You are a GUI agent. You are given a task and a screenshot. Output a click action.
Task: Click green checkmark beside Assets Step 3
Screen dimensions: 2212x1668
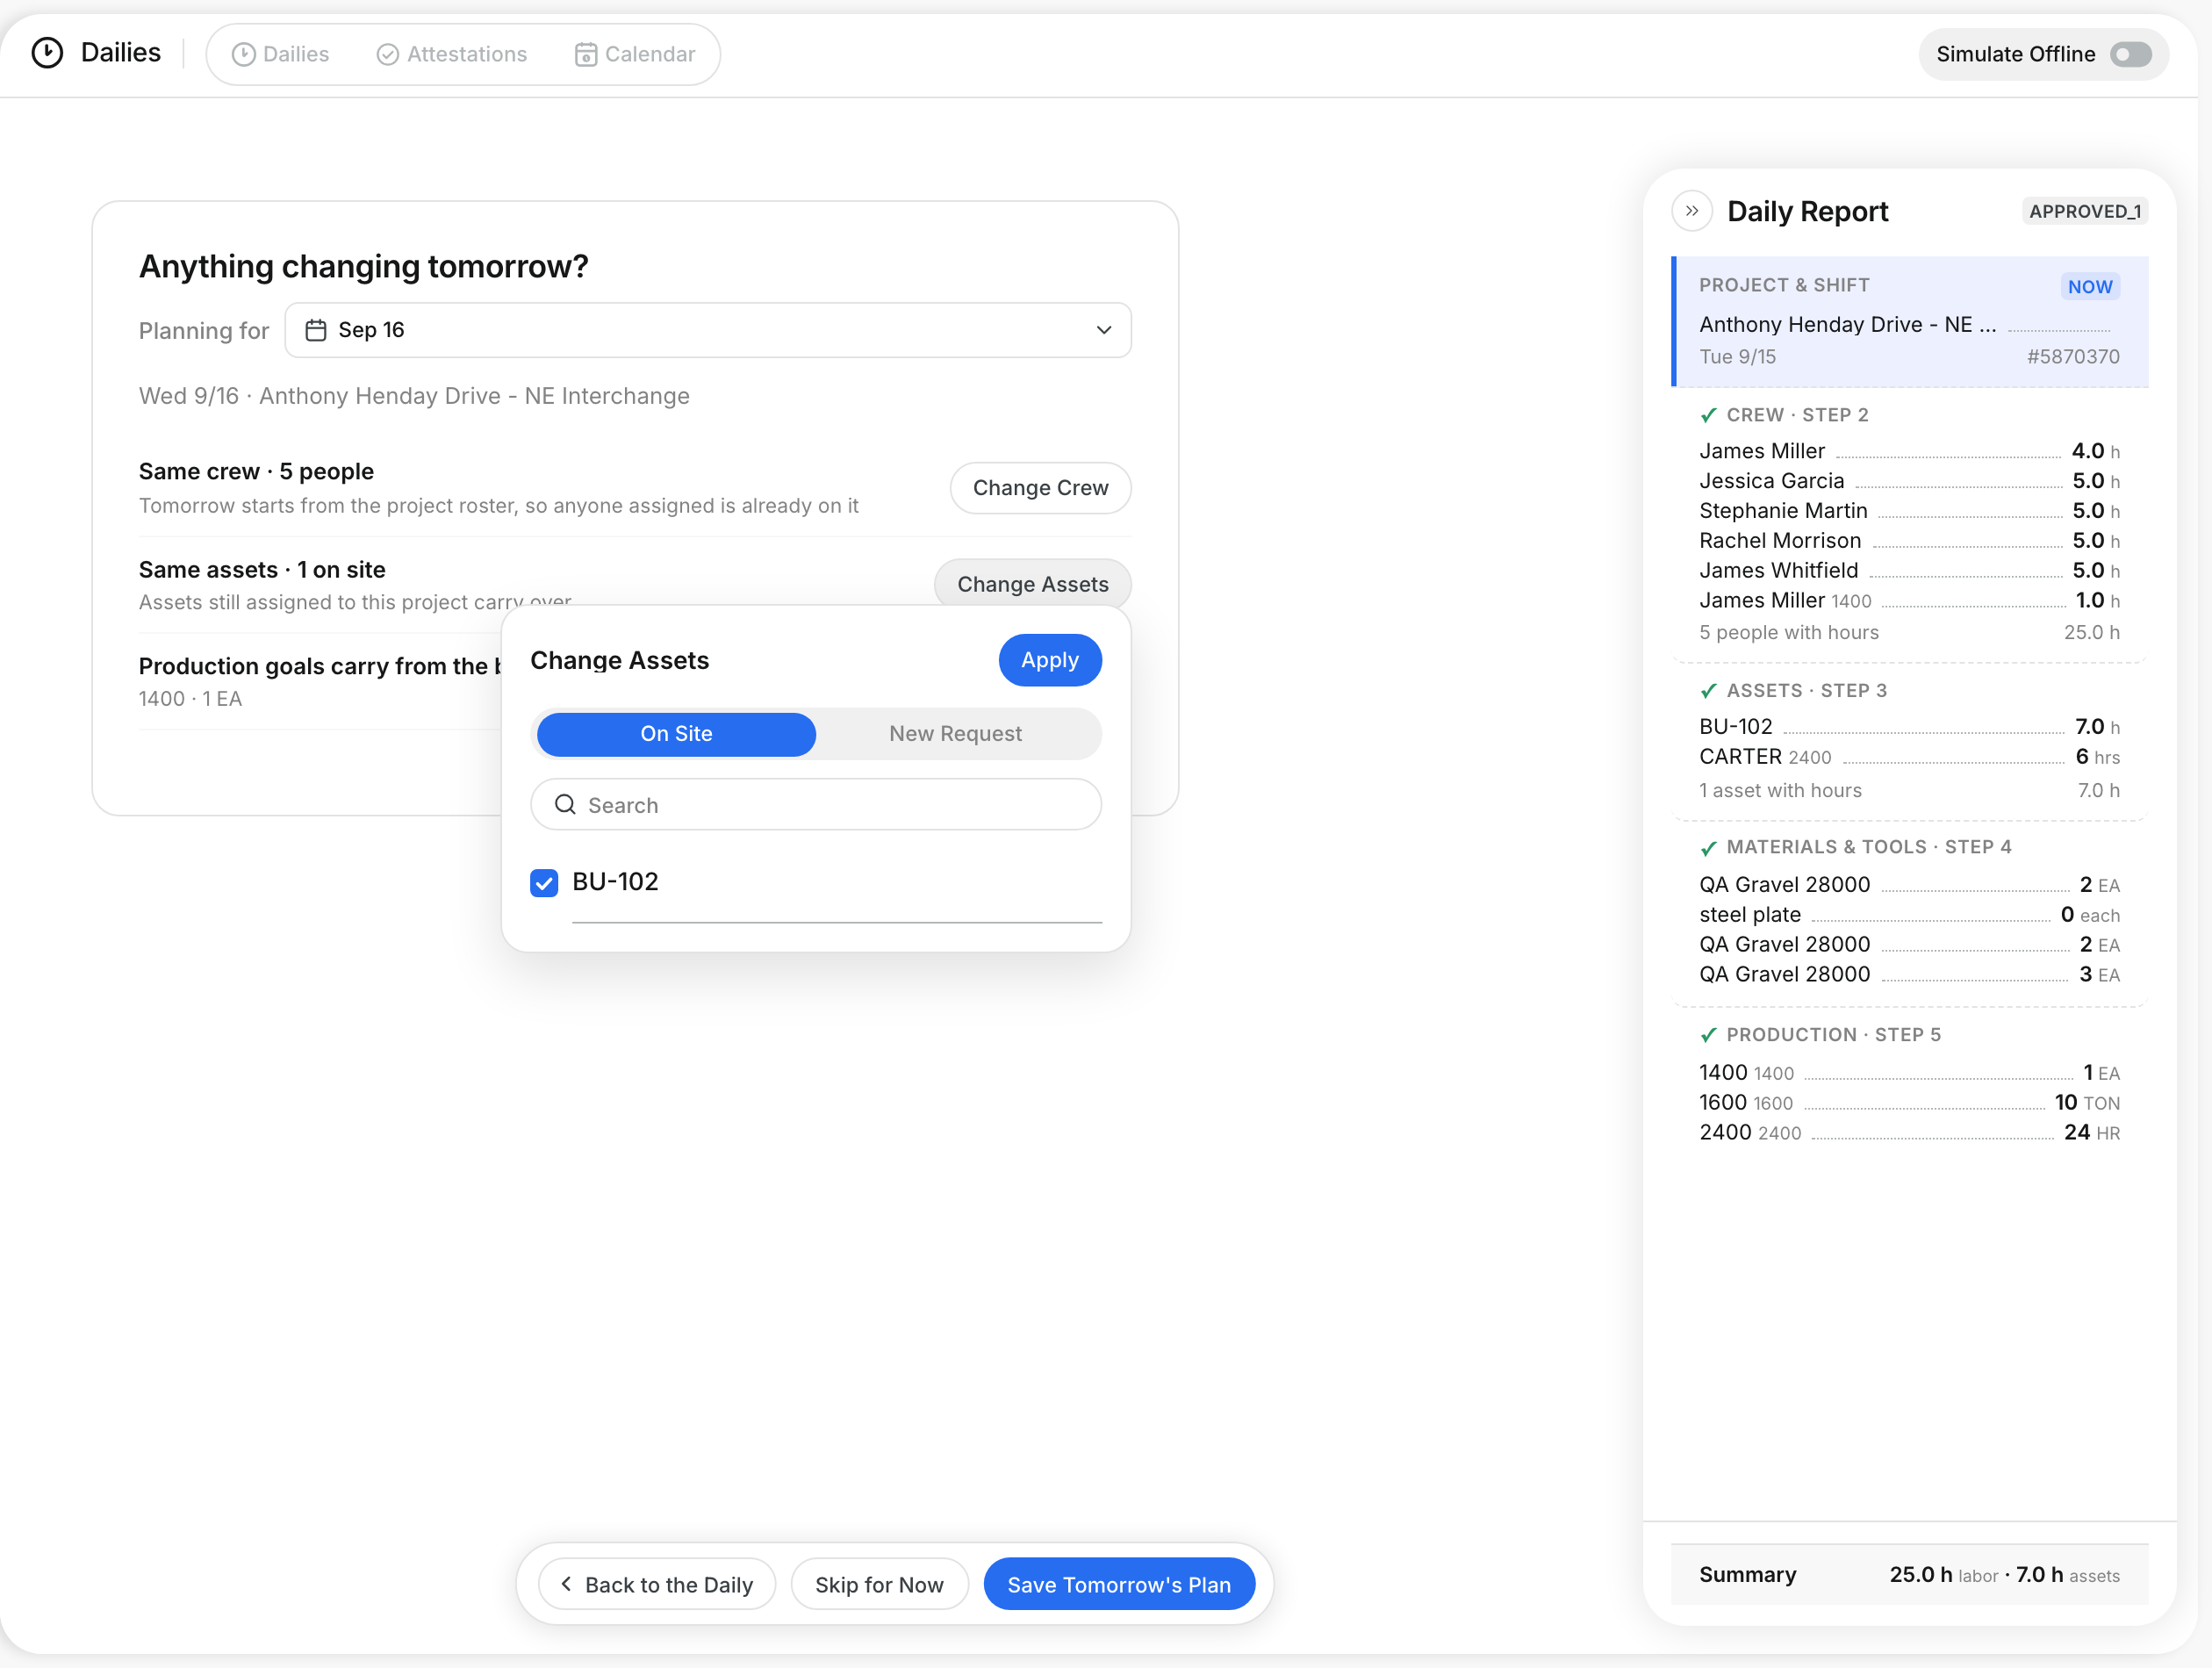[1708, 691]
